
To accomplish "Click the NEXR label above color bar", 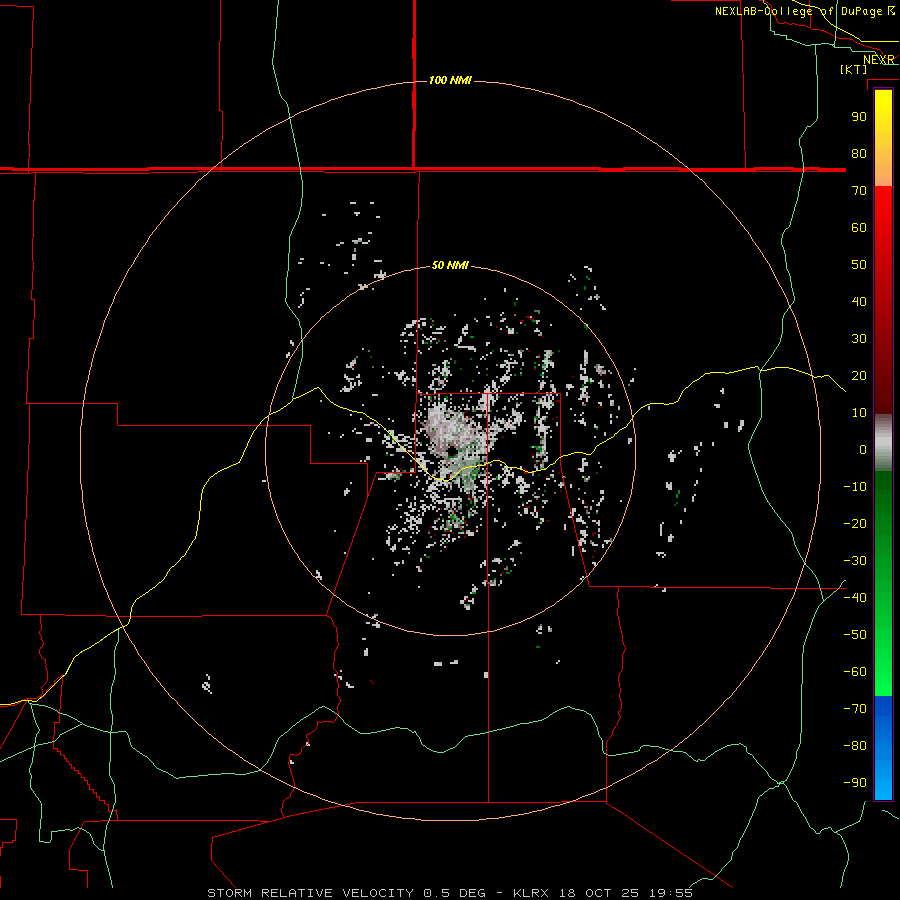I will click(879, 60).
